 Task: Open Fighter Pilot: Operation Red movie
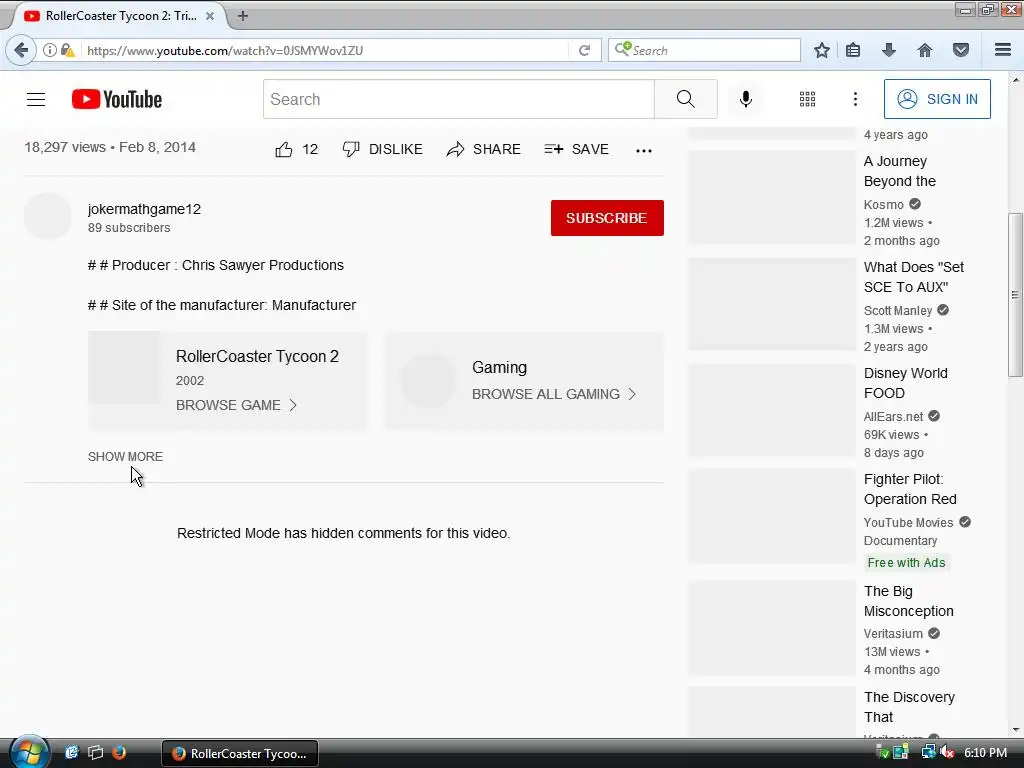(910, 489)
